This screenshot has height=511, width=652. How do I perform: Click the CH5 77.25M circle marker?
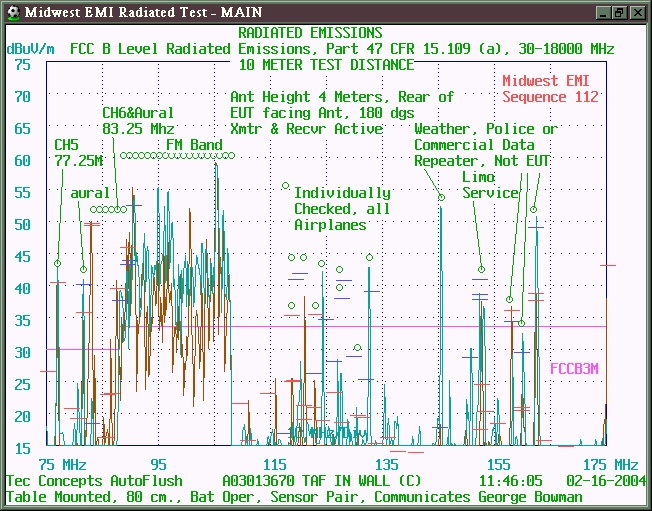tap(58, 264)
